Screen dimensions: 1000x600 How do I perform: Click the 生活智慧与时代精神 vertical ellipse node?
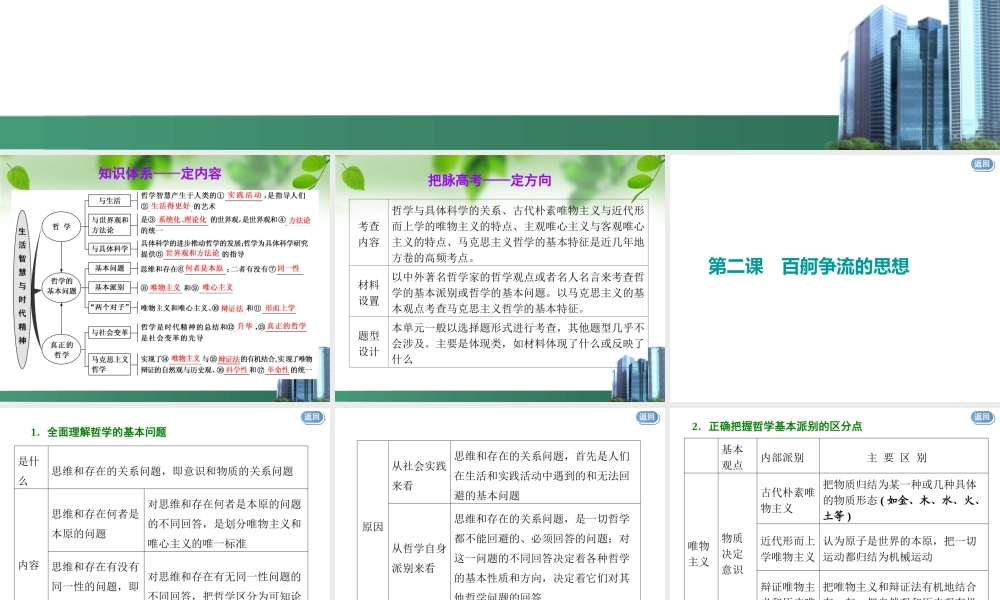pyautogui.click(x=22, y=289)
